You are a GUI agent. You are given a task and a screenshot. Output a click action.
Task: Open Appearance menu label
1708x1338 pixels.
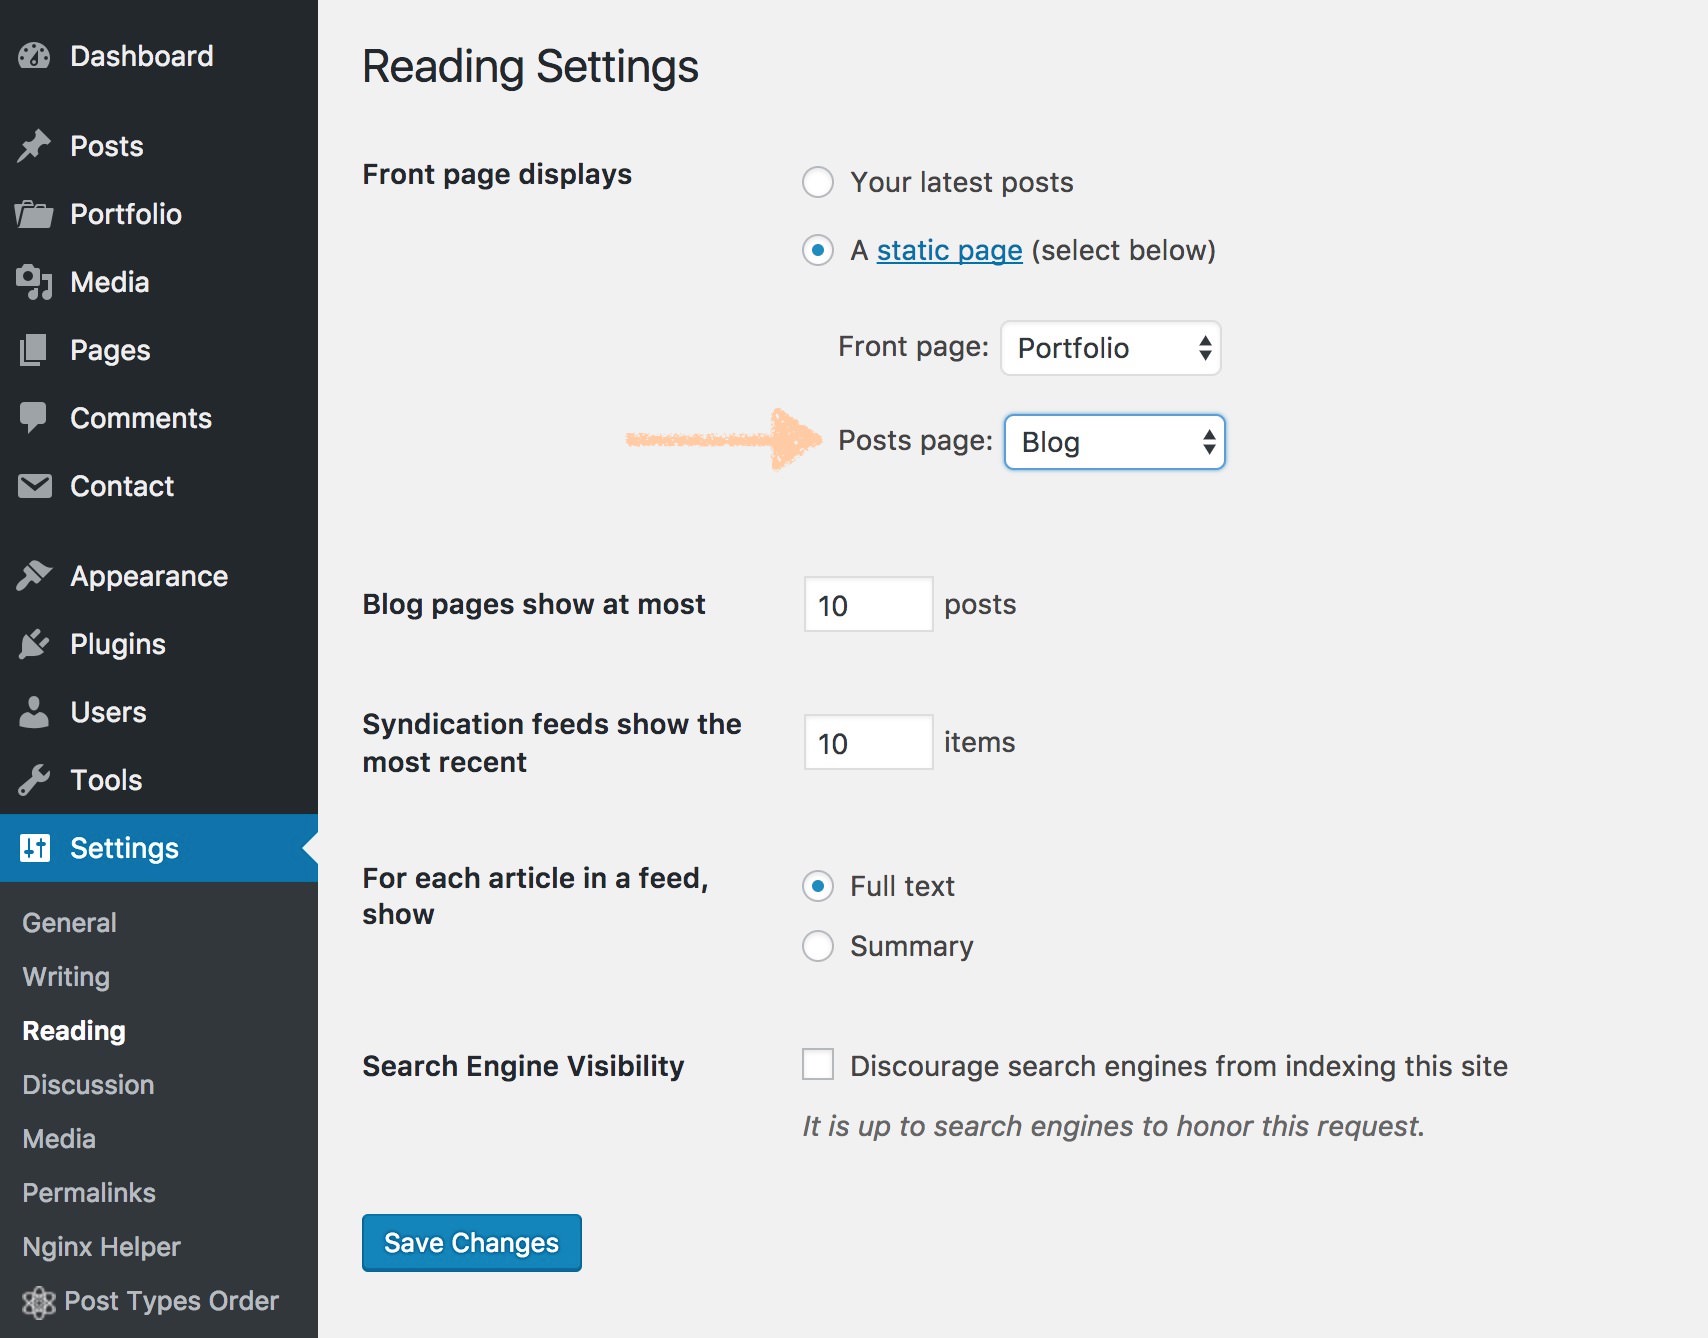tap(149, 576)
